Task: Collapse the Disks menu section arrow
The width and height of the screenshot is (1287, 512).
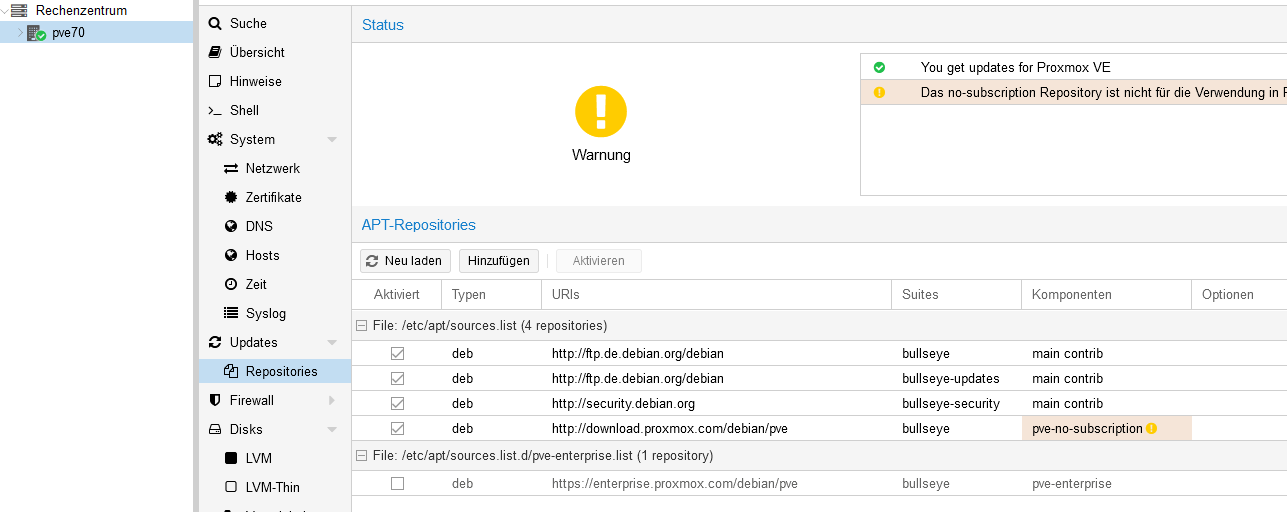Action: click(332, 429)
